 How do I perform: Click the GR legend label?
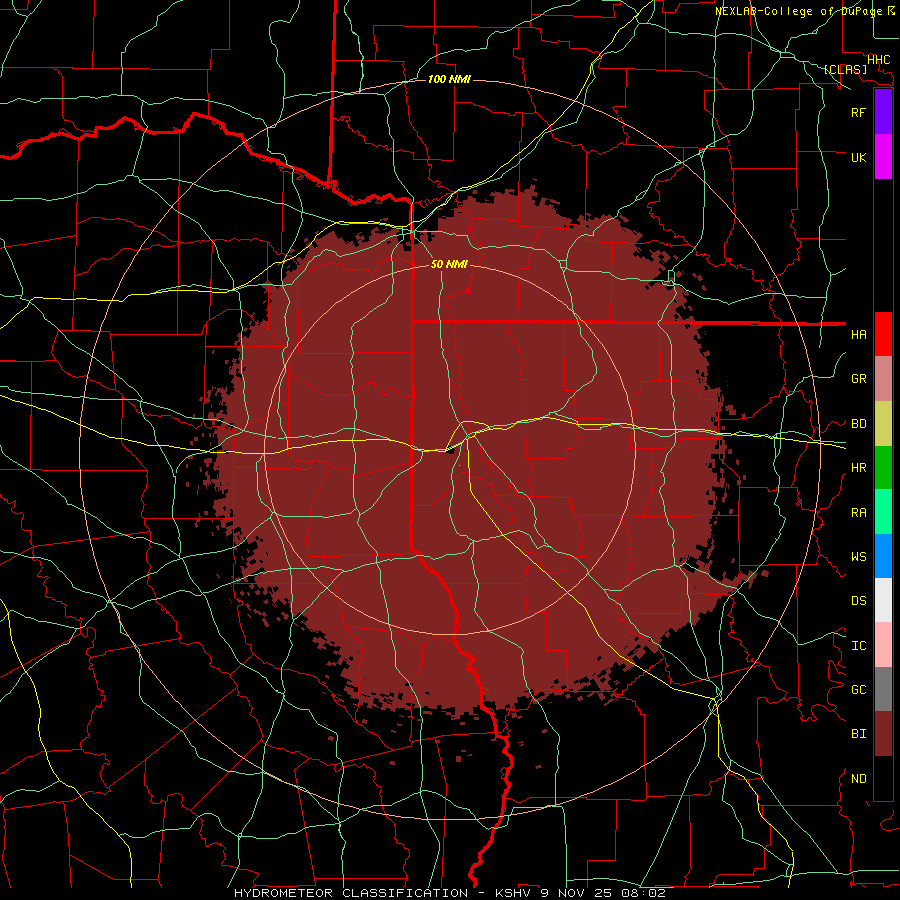(x=859, y=379)
